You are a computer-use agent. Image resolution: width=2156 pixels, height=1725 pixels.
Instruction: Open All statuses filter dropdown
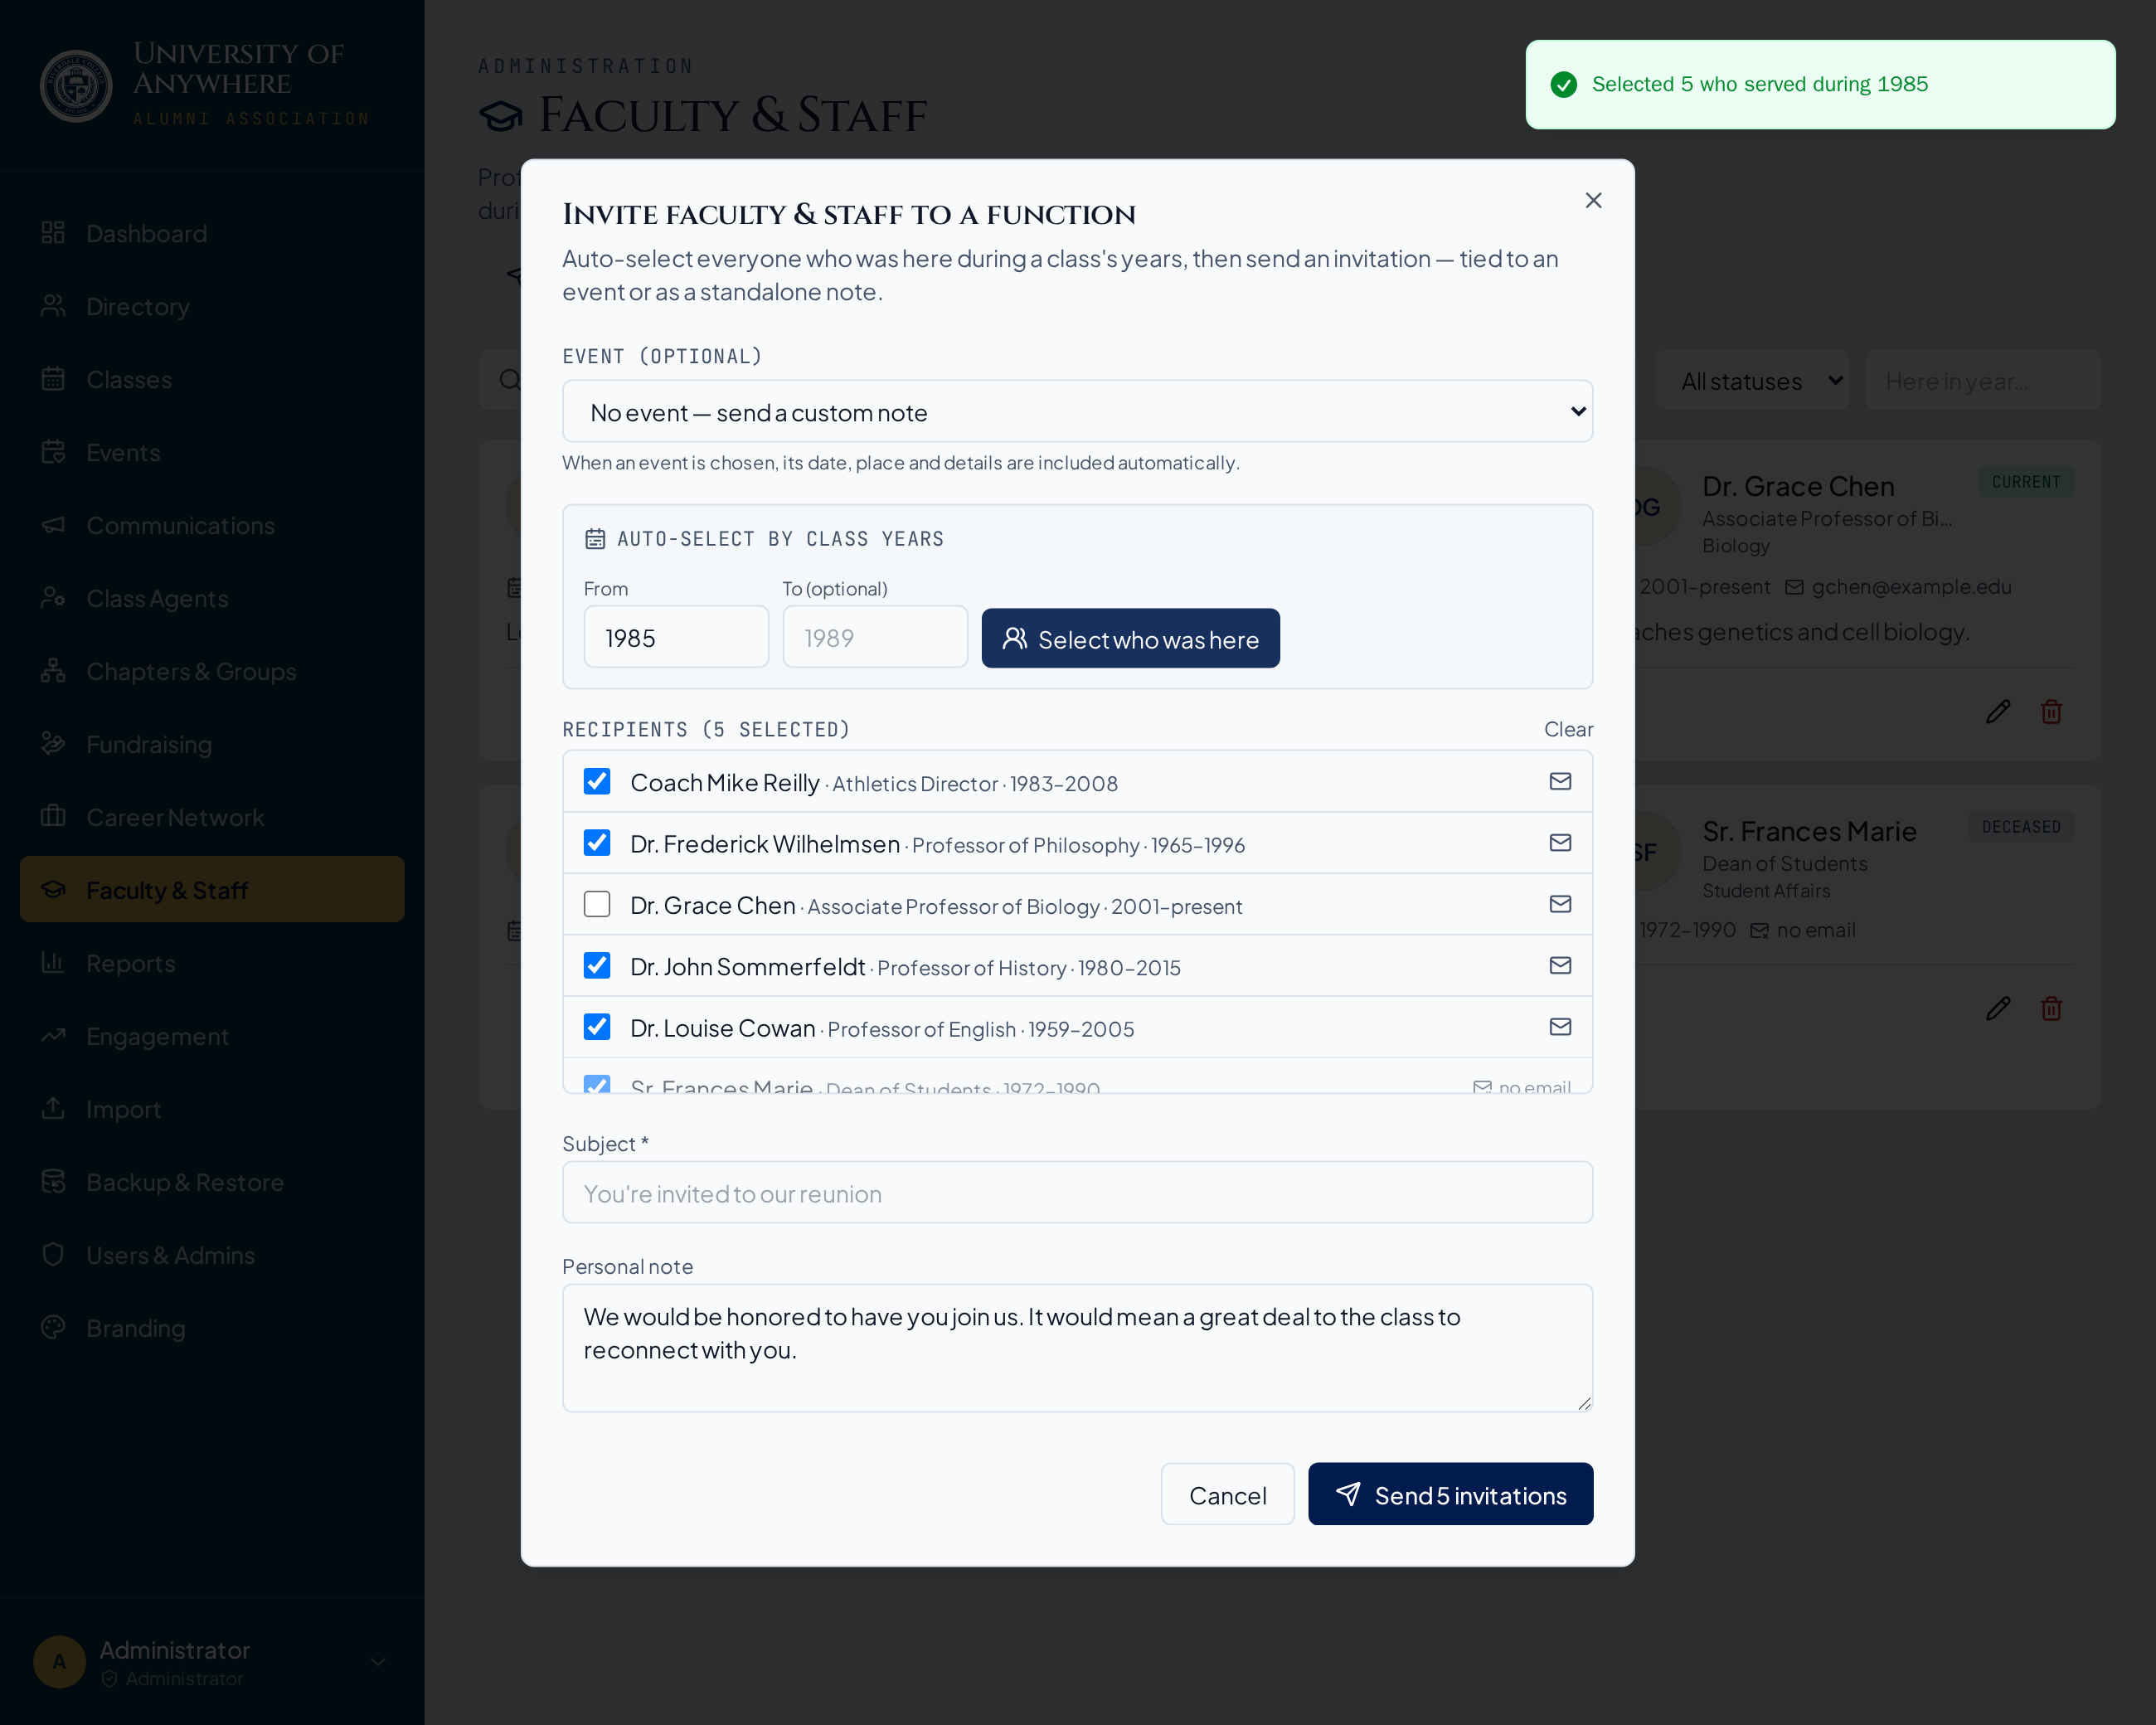point(1751,381)
